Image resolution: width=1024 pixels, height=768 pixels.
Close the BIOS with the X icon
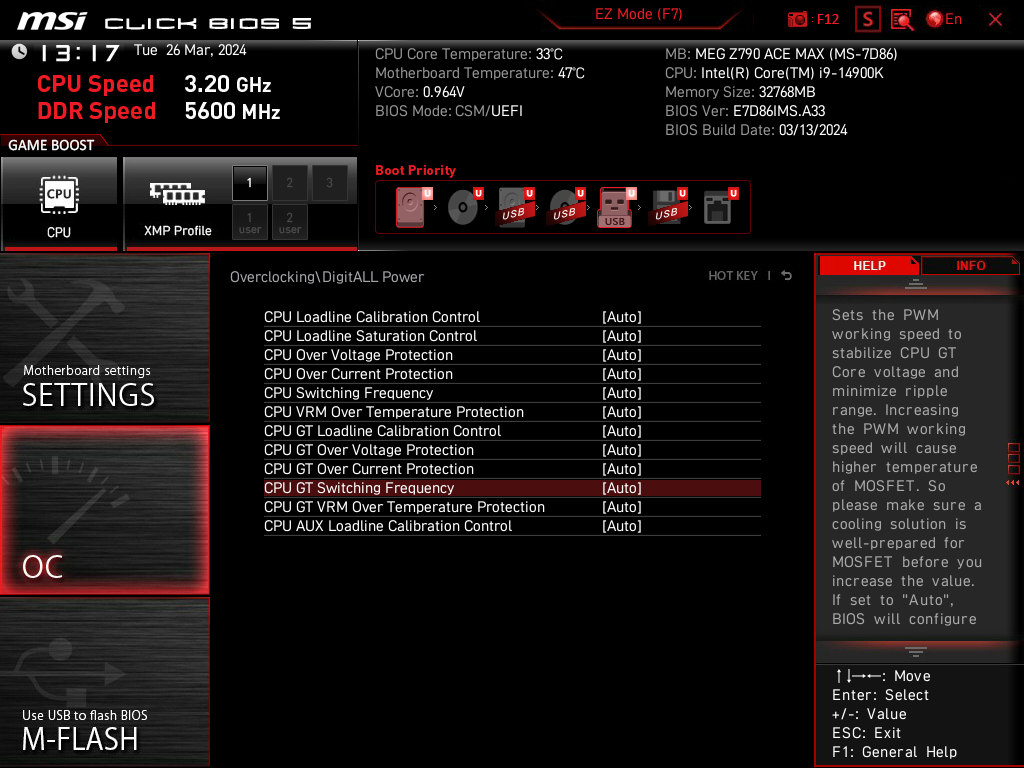tap(995, 20)
